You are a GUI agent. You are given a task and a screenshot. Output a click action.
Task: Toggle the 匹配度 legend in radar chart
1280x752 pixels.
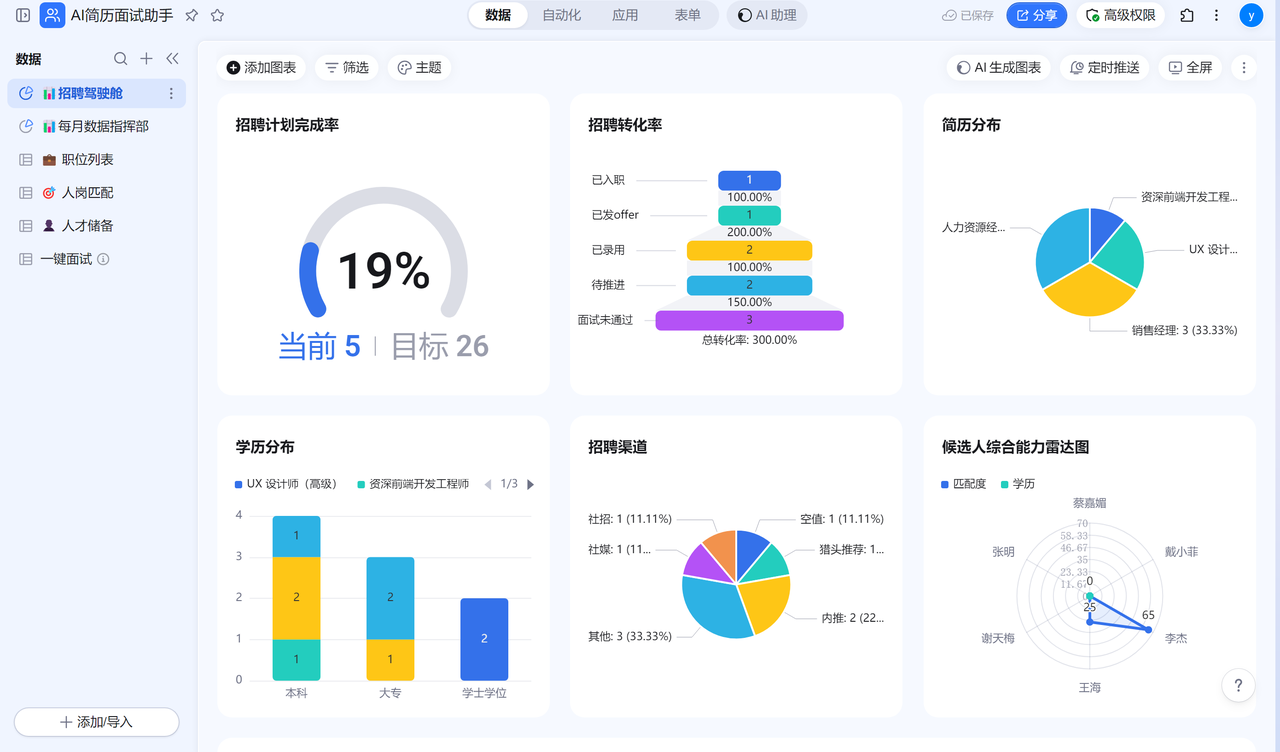pos(964,484)
